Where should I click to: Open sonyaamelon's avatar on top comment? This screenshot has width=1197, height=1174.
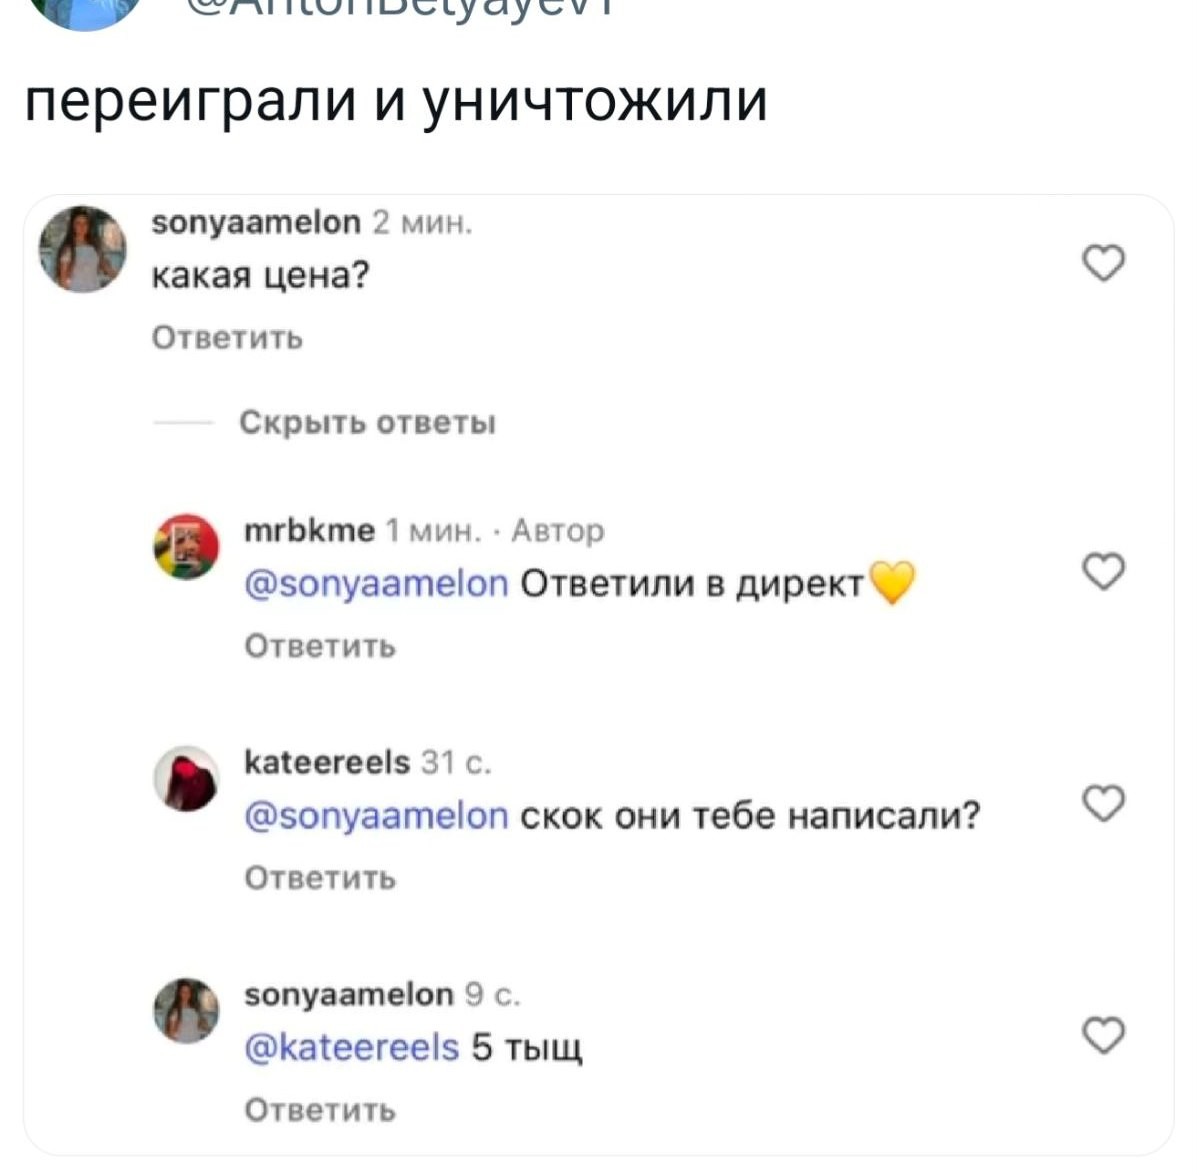[x=82, y=249]
